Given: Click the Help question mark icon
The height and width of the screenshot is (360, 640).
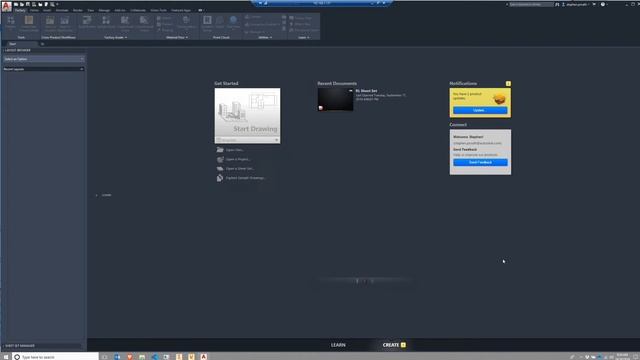Looking at the screenshot, I should click(x=603, y=4).
